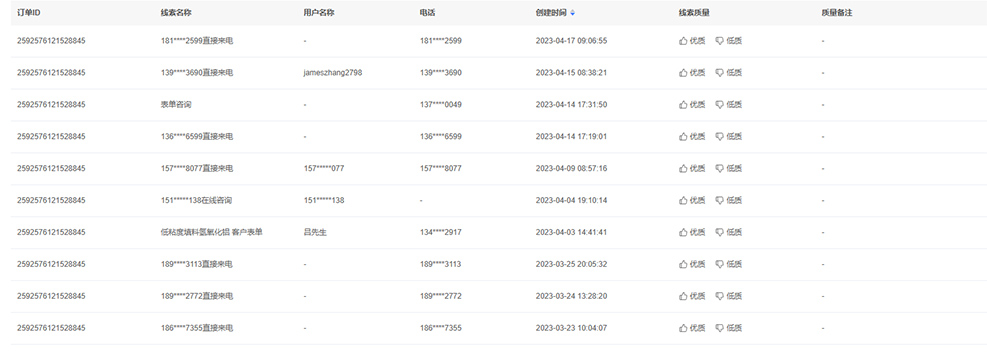Image resolution: width=987 pixels, height=360 pixels.
Task: Thumbs-up 优质 for 189****3113 lead
Action: (x=692, y=264)
